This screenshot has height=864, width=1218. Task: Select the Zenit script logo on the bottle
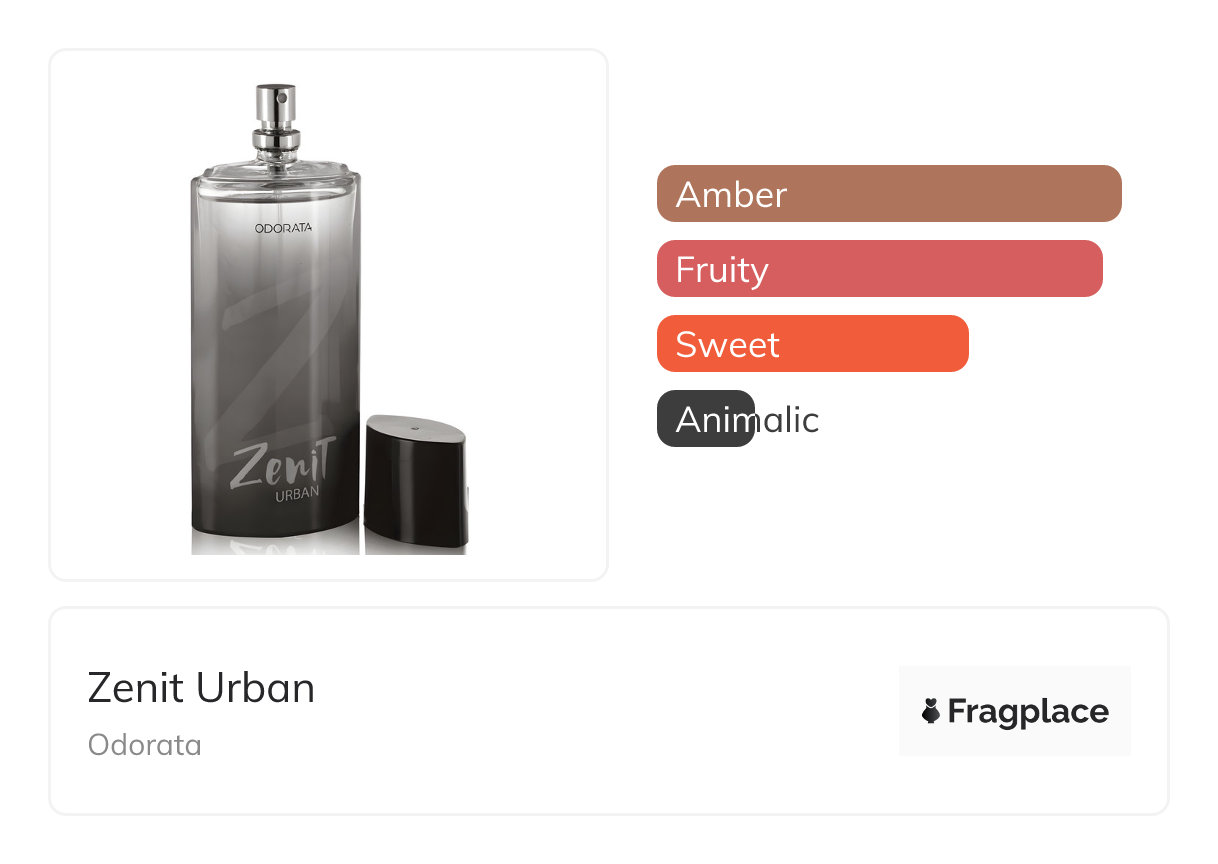283,462
